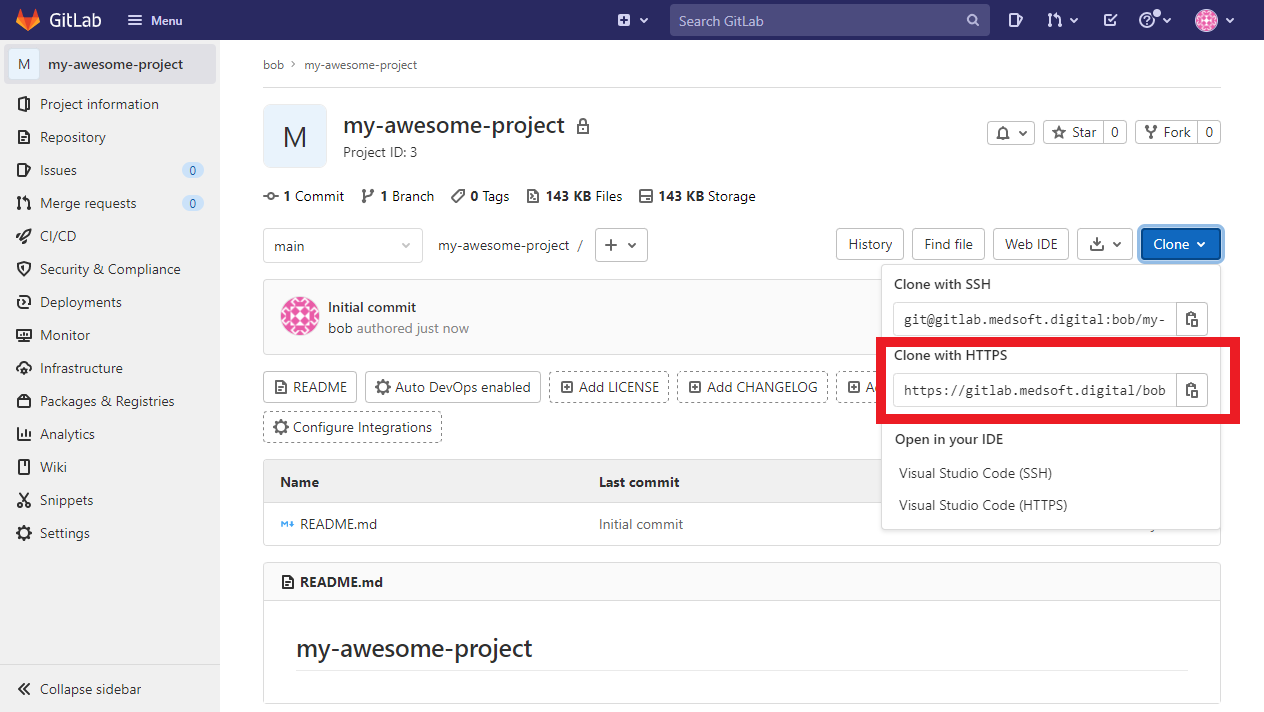
Task: Open the Merge requests top bar icon
Action: pos(1061,20)
